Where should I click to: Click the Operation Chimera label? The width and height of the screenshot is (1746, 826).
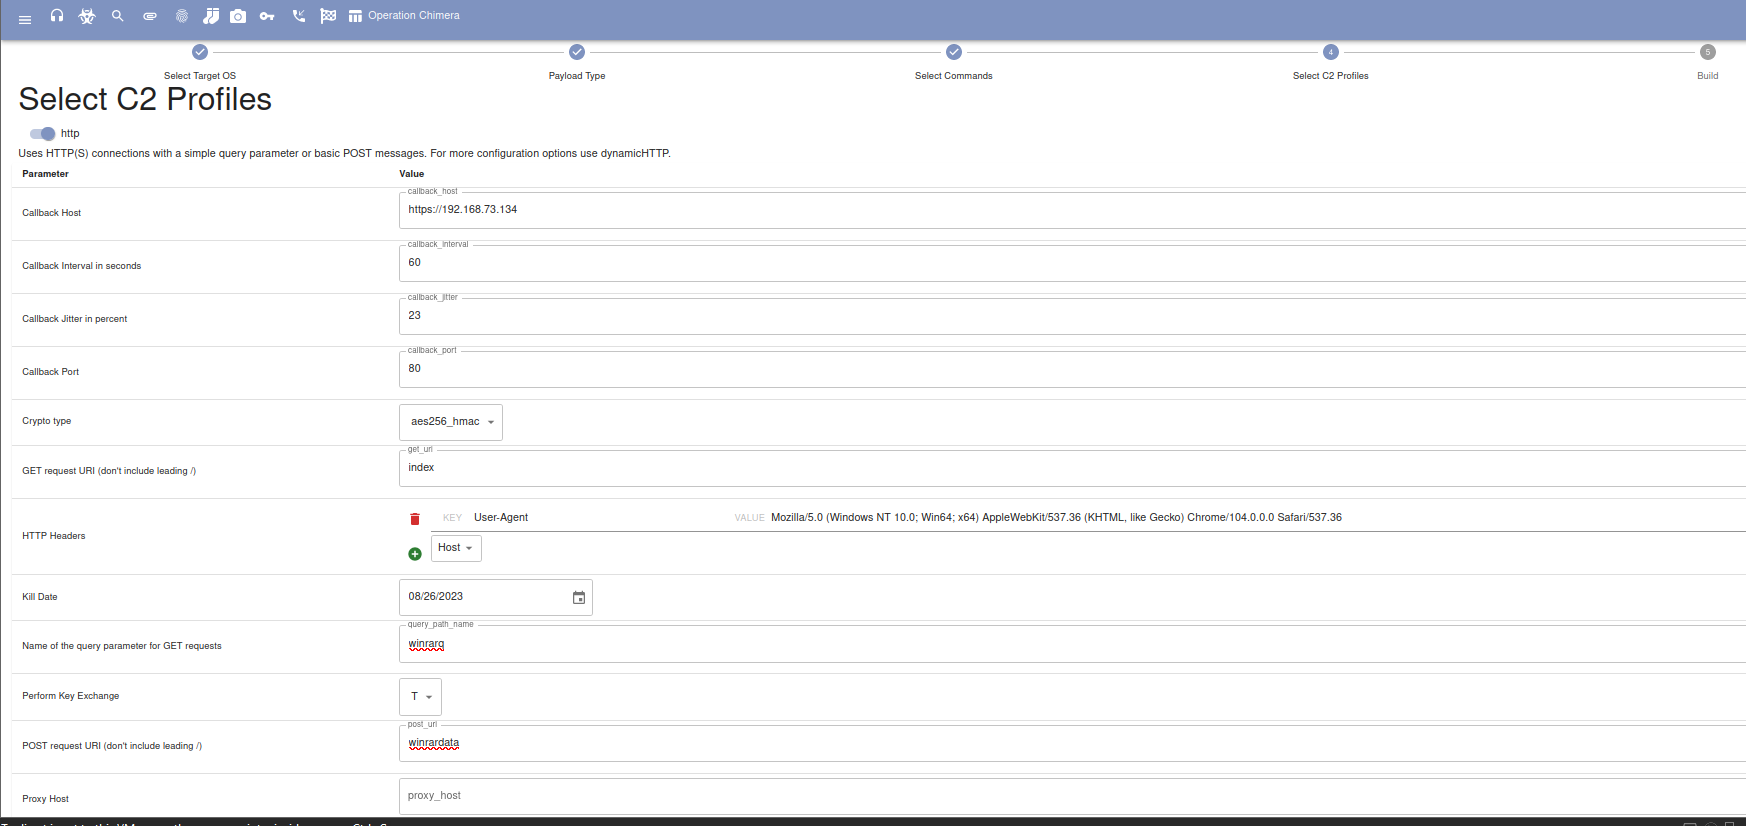point(414,16)
